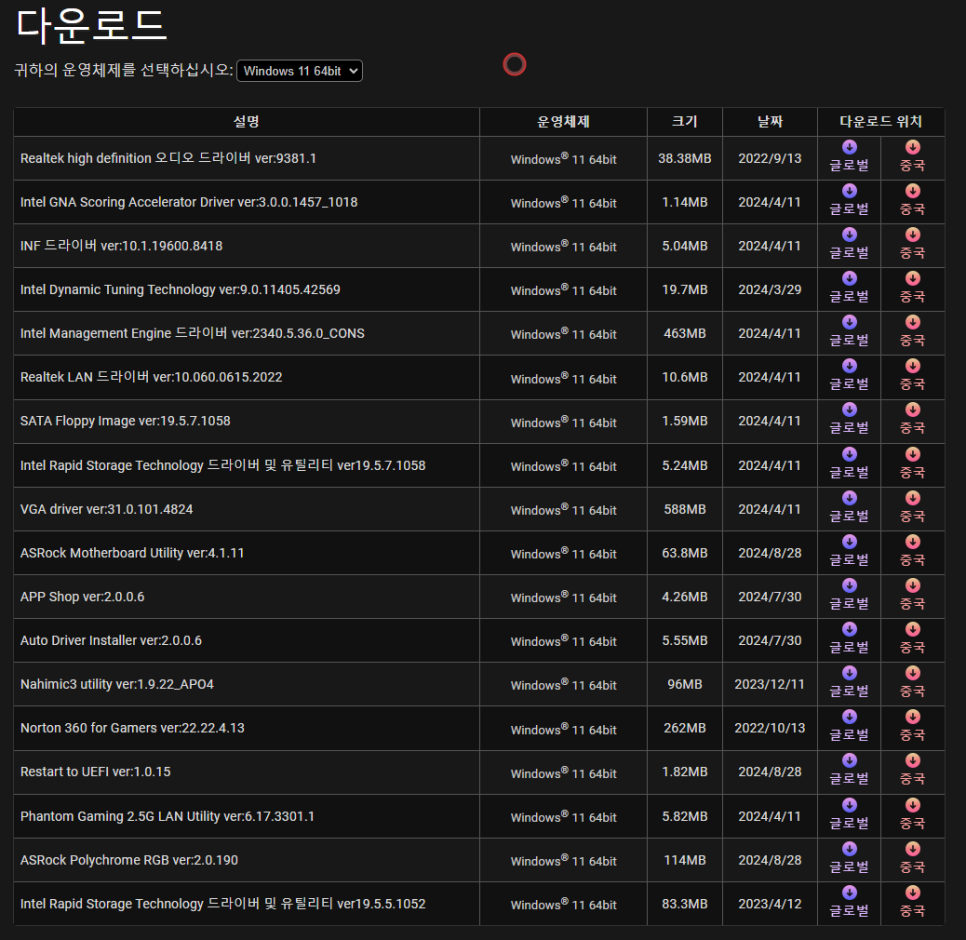Click the 다운로드 위치 column header
Image resolution: width=966 pixels, height=940 pixels.
click(881, 121)
